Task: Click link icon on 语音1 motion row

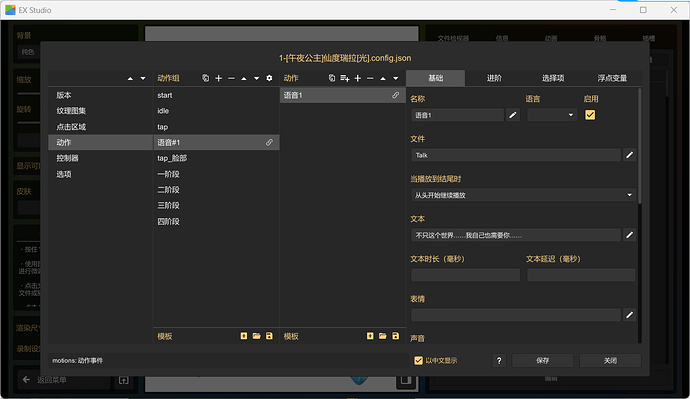Action: coord(396,95)
